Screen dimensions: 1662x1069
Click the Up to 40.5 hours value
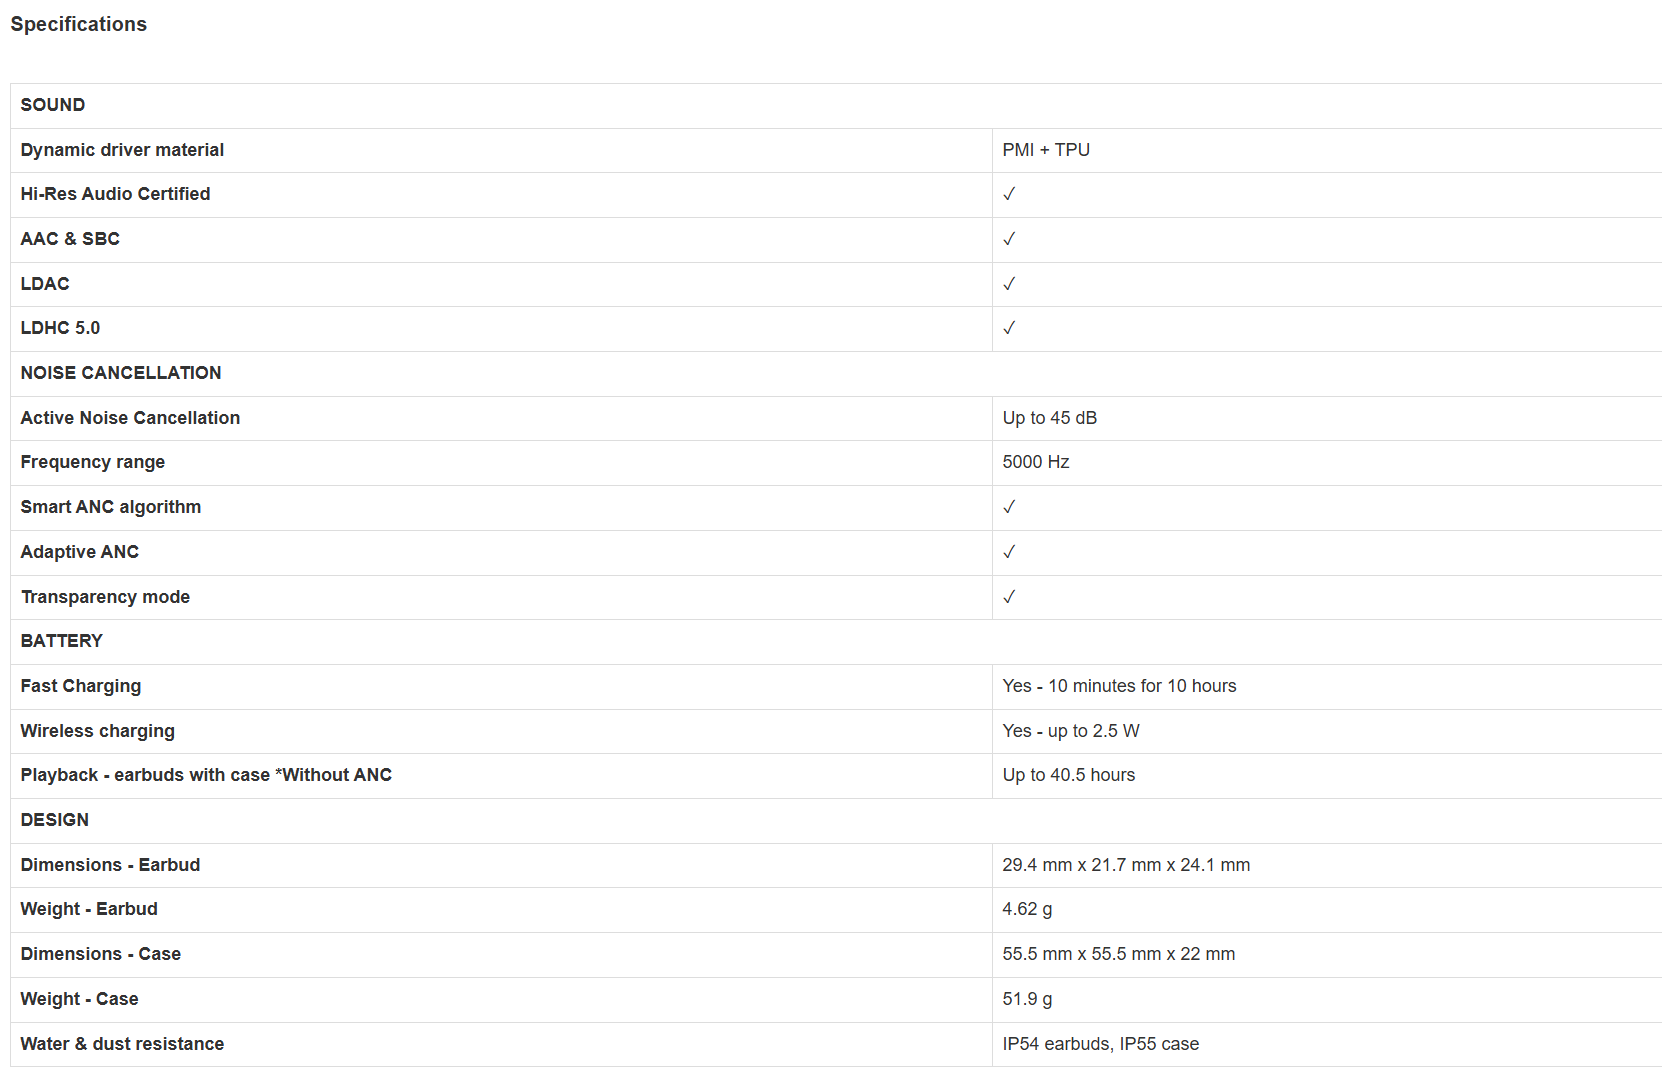[1069, 775]
